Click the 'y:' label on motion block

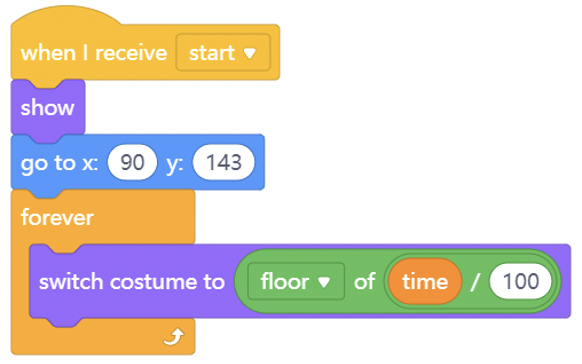click(174, 164)
